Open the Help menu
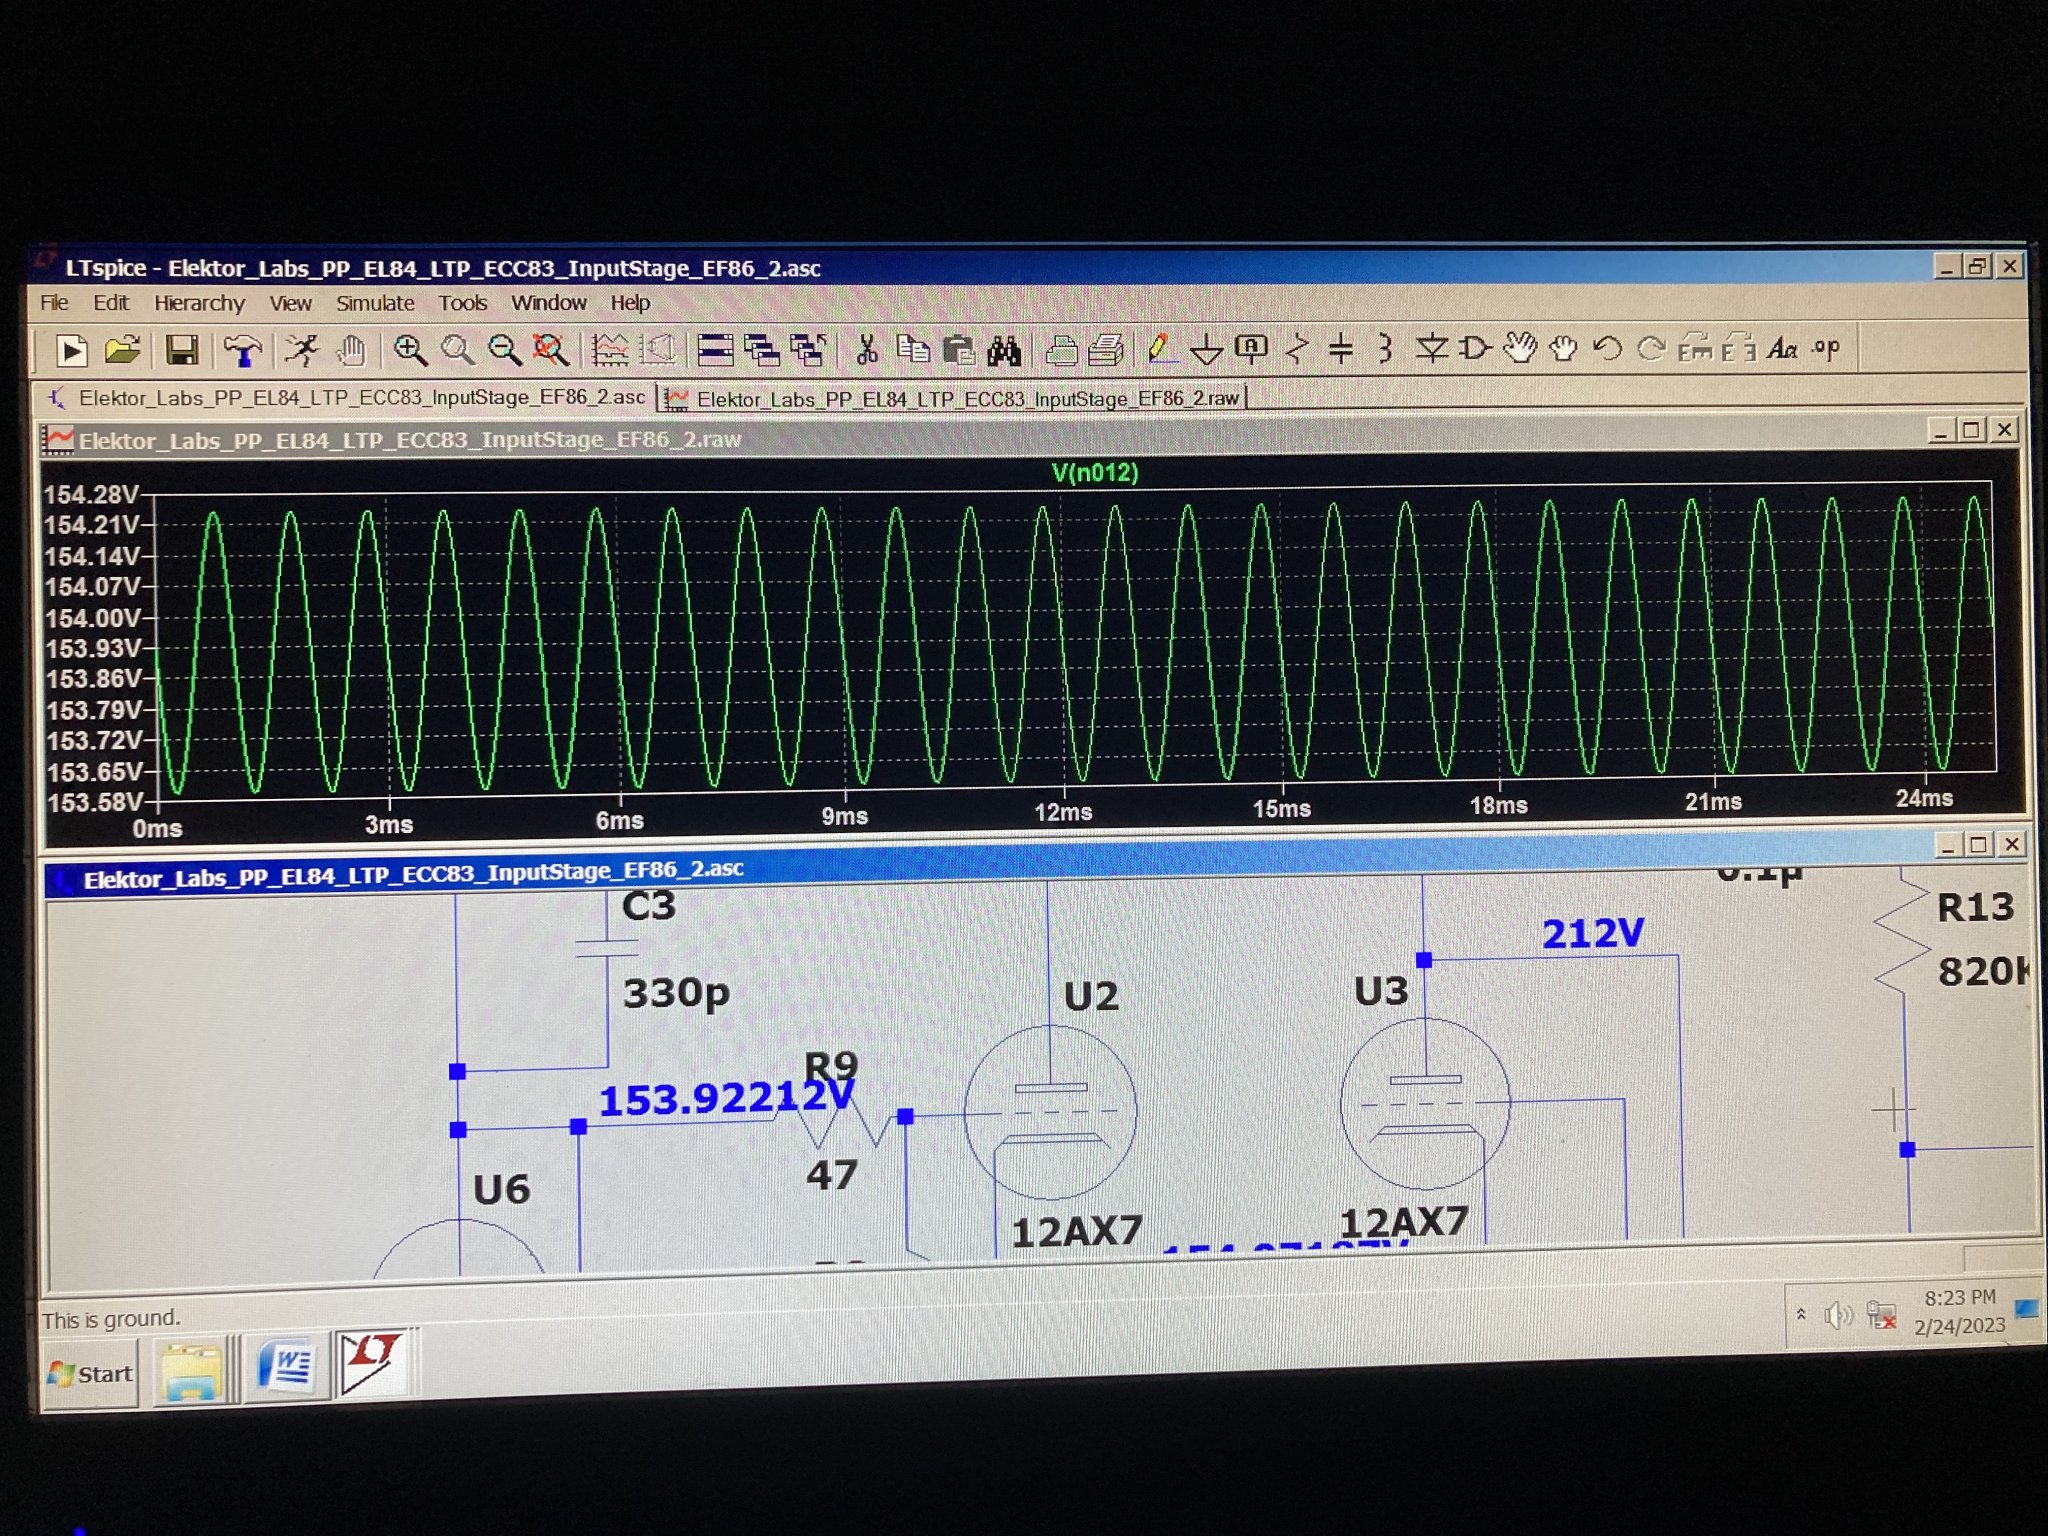The image size is (2048, 1536). pos(630,302)
